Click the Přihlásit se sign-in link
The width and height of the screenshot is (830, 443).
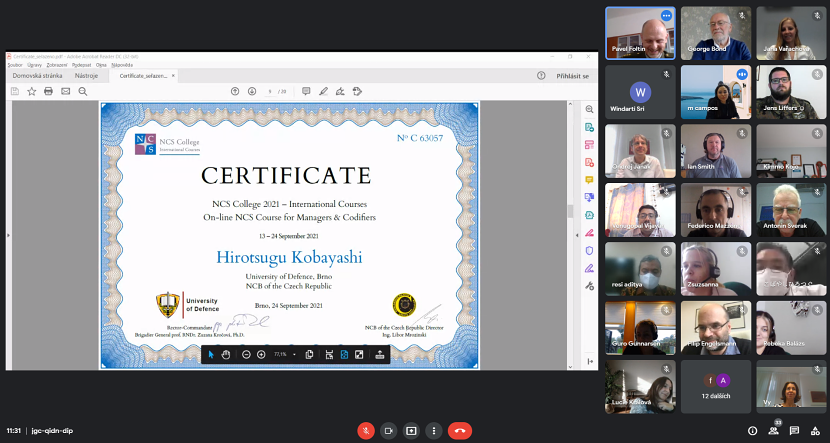click(x=572, y=76)
